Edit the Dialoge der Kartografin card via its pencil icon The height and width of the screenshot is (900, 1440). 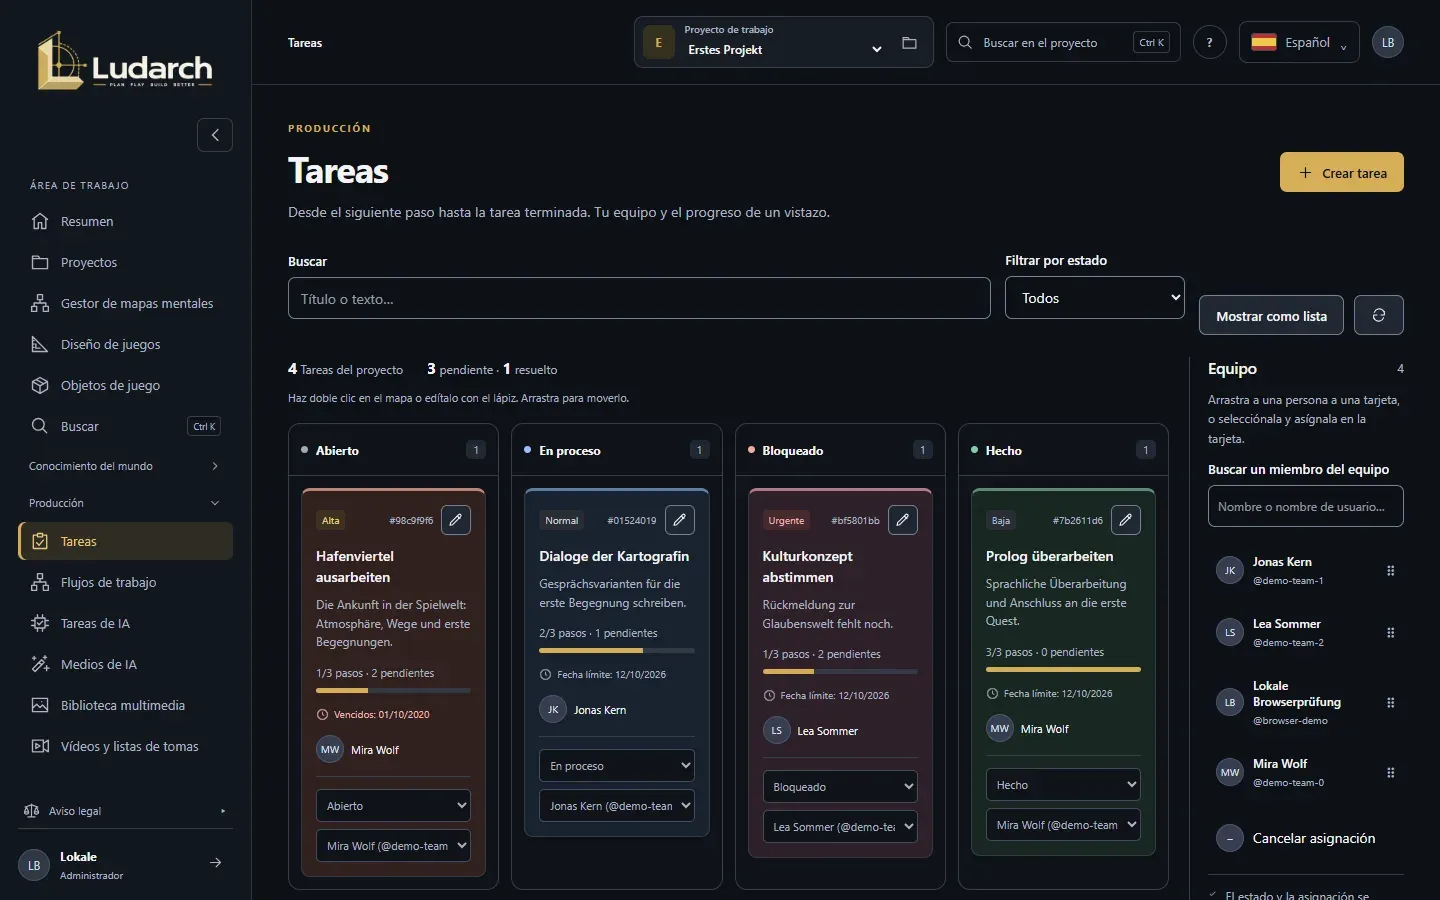pyautogui.click(x=680, y=520)
